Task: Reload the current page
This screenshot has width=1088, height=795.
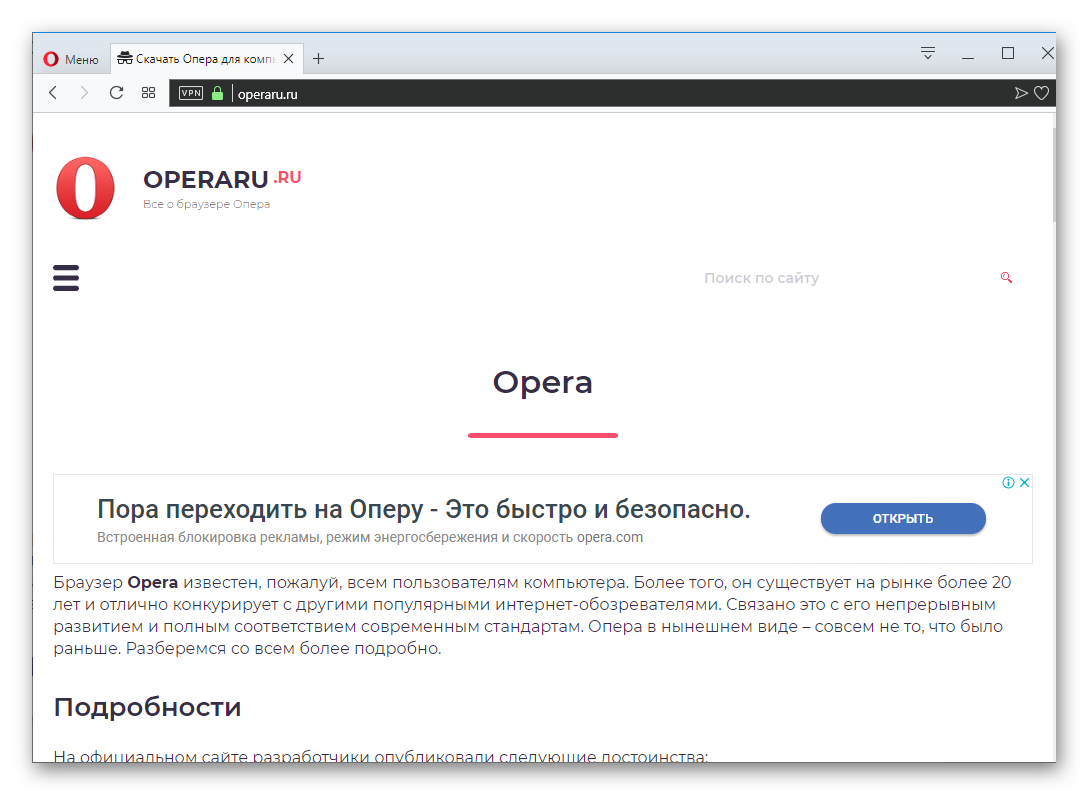Action: click(116, 93)
